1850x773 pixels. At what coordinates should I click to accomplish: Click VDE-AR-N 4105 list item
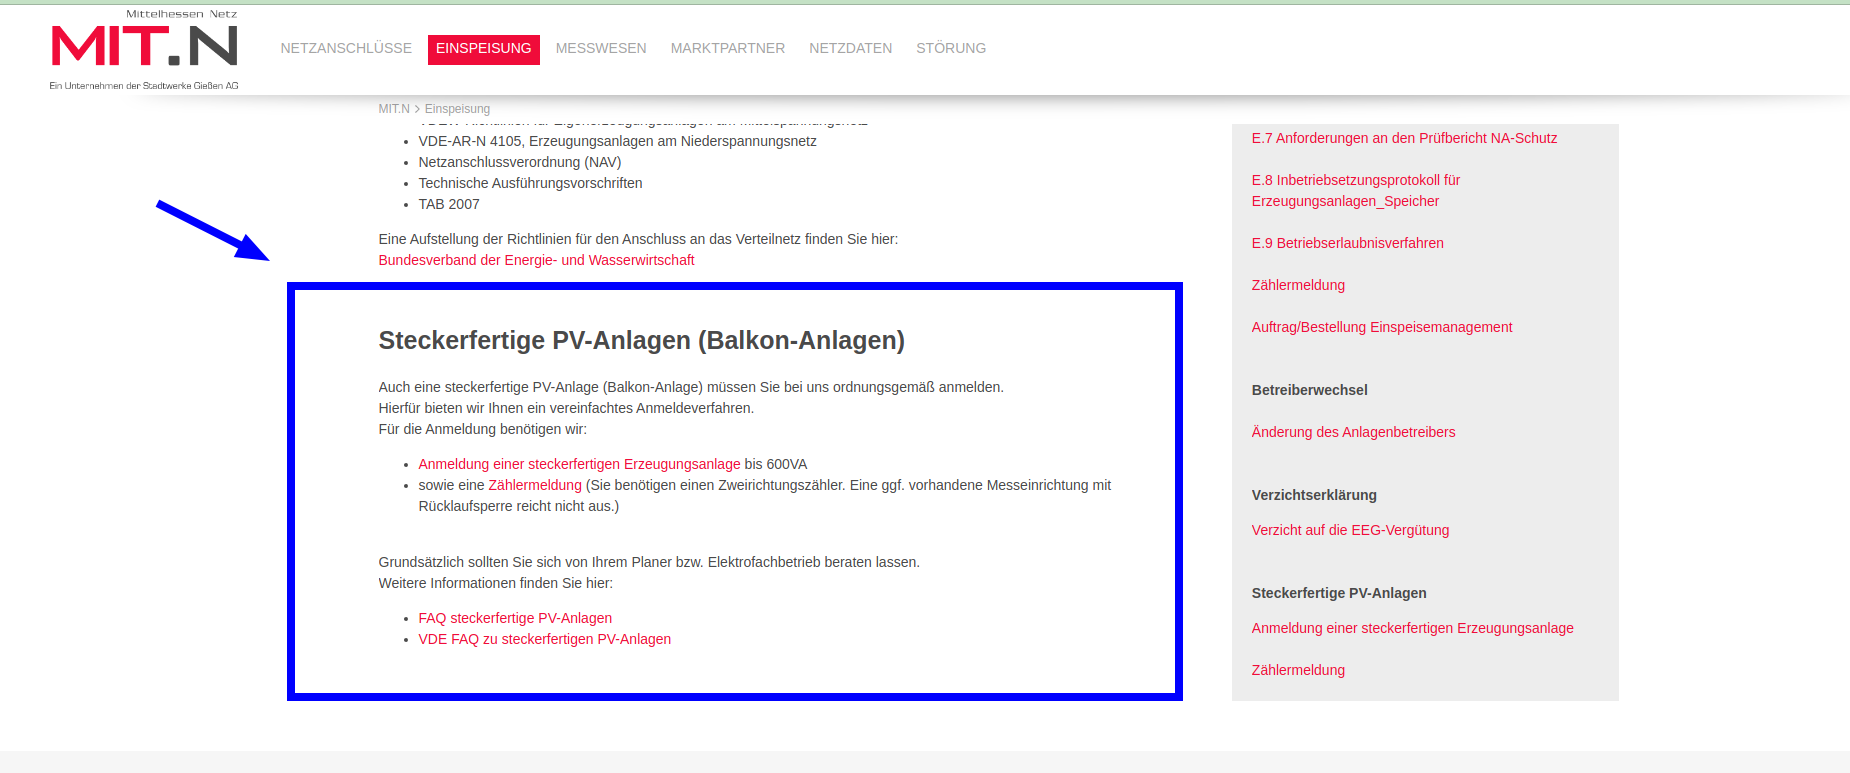(x=617, y=141)
